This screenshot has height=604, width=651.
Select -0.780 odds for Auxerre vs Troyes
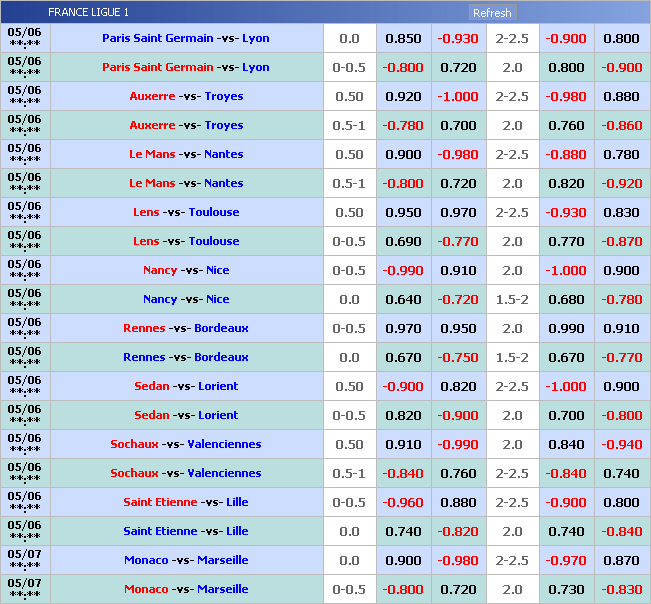(403, 126)
